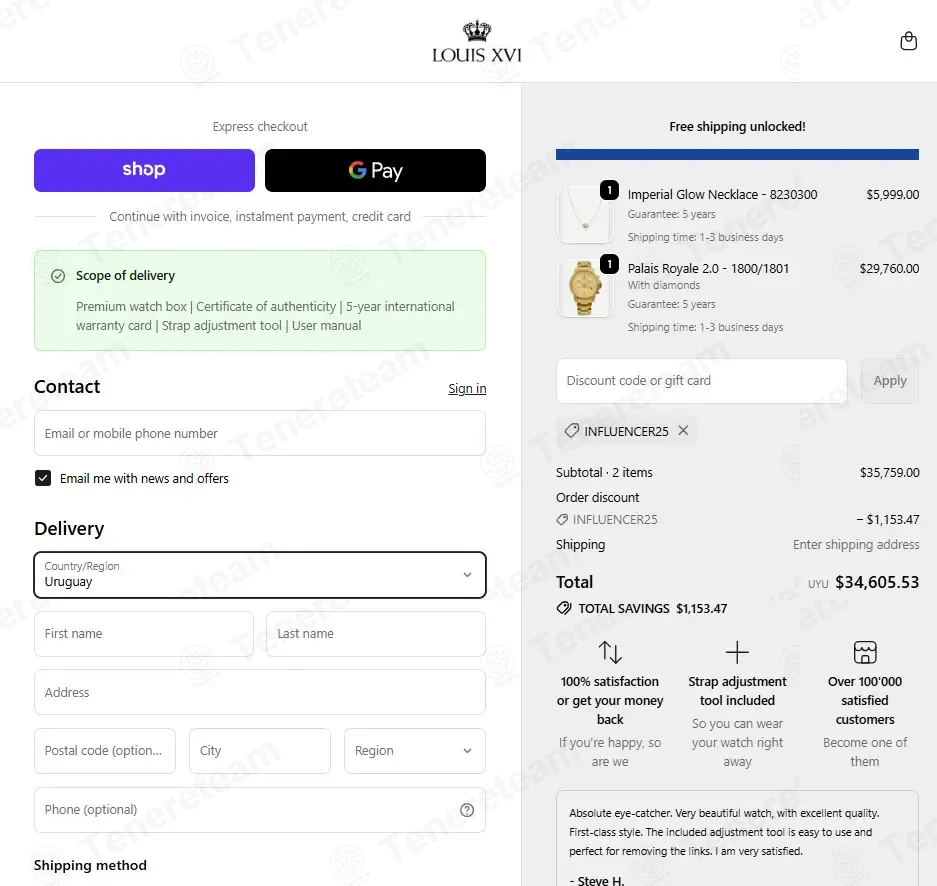Click the satisfied customers store icon
Image resolution: width=937 pixels, height=886 pixels.
[865, 652]
